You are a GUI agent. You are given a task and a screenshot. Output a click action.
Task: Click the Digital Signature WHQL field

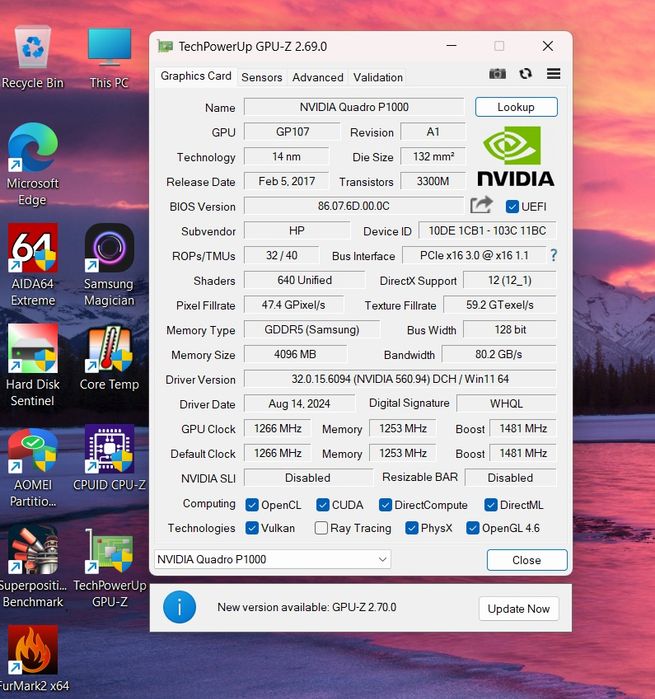coord(506,404)
